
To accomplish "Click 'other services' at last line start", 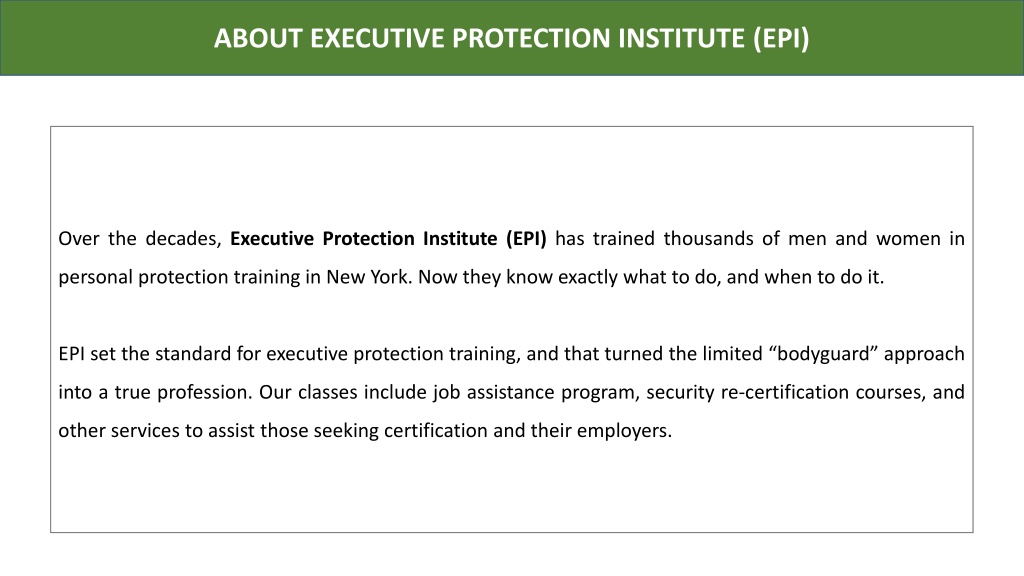I will pyautogui.click(x=119, y=431).
